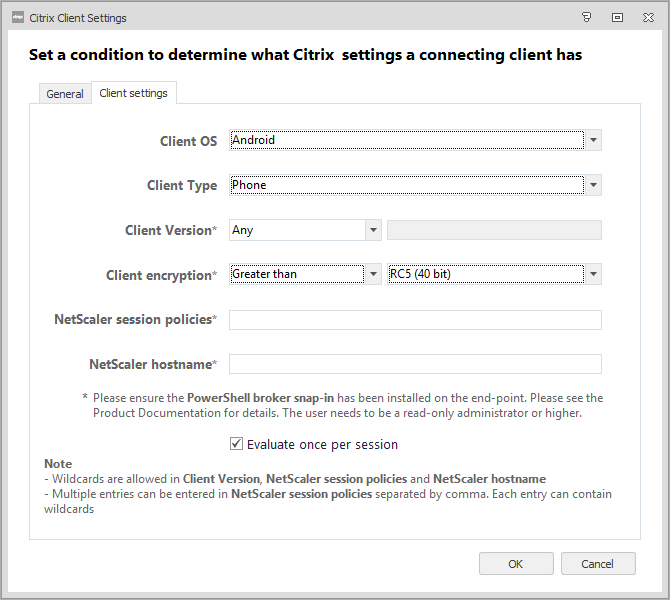Switch to the General tab
The image size is (670, 600).
point(65,94)
